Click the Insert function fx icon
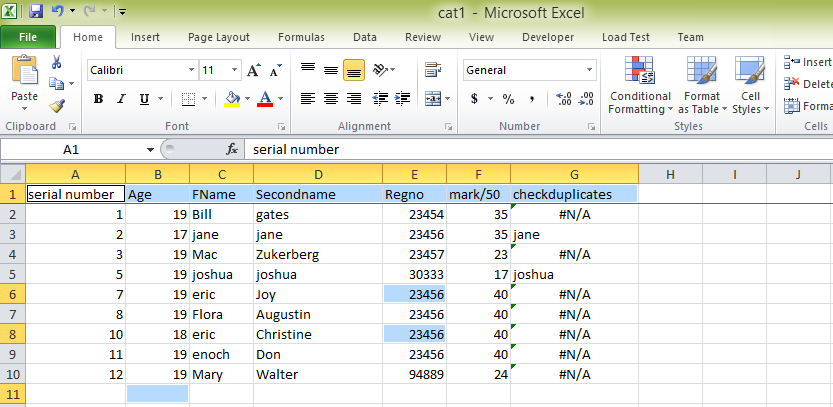 (232, 149)
